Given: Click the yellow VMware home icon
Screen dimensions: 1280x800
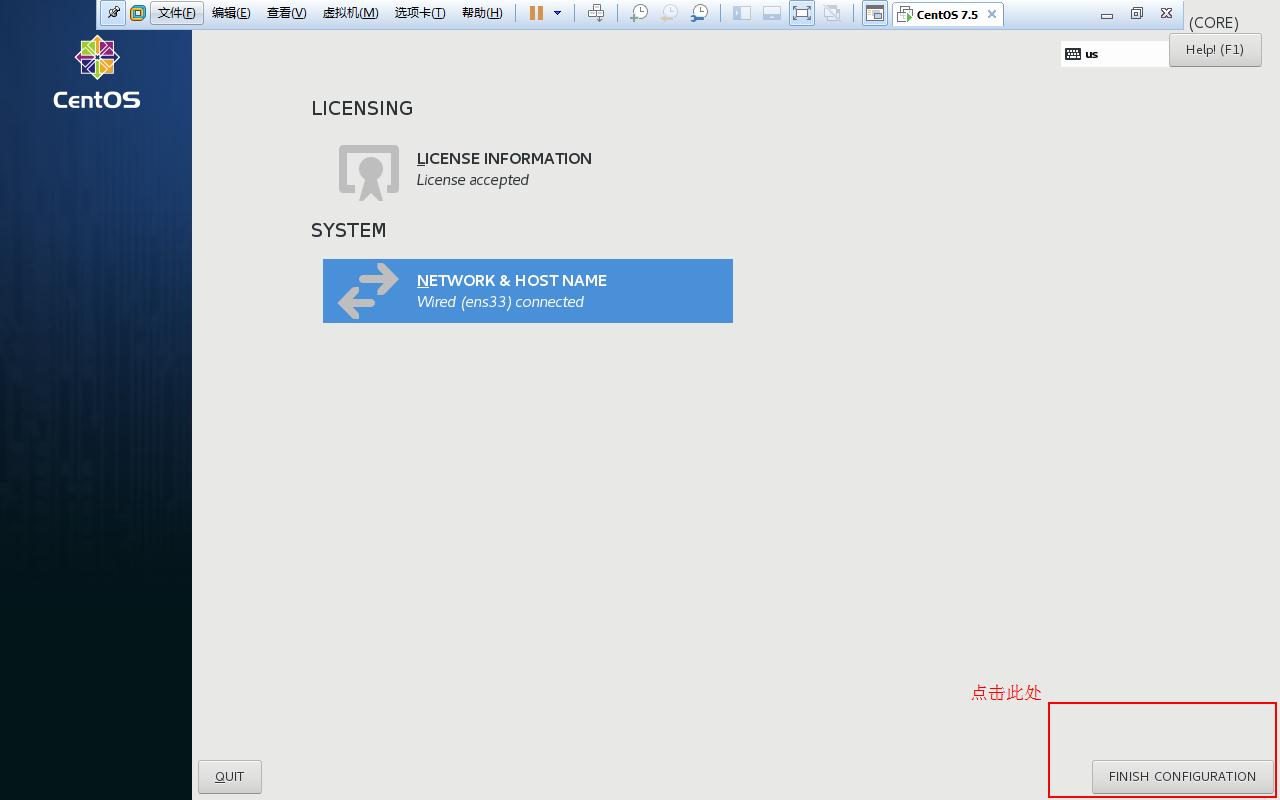Looking at the screenshot, I should pos(138,13).
